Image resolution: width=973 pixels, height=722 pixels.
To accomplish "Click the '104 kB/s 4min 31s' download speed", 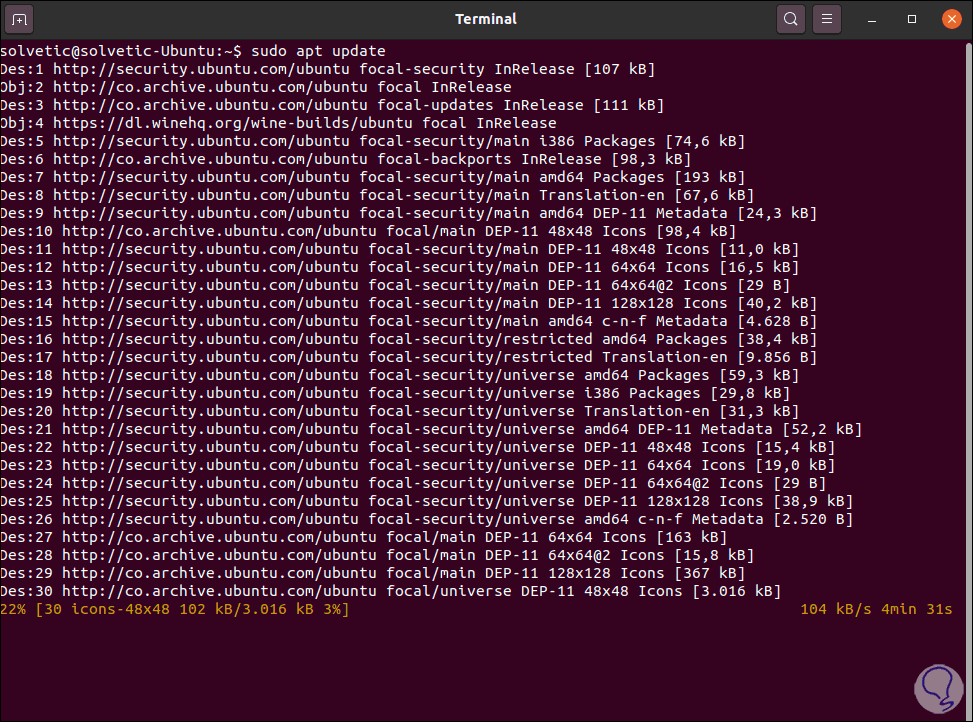I will 876,609.
